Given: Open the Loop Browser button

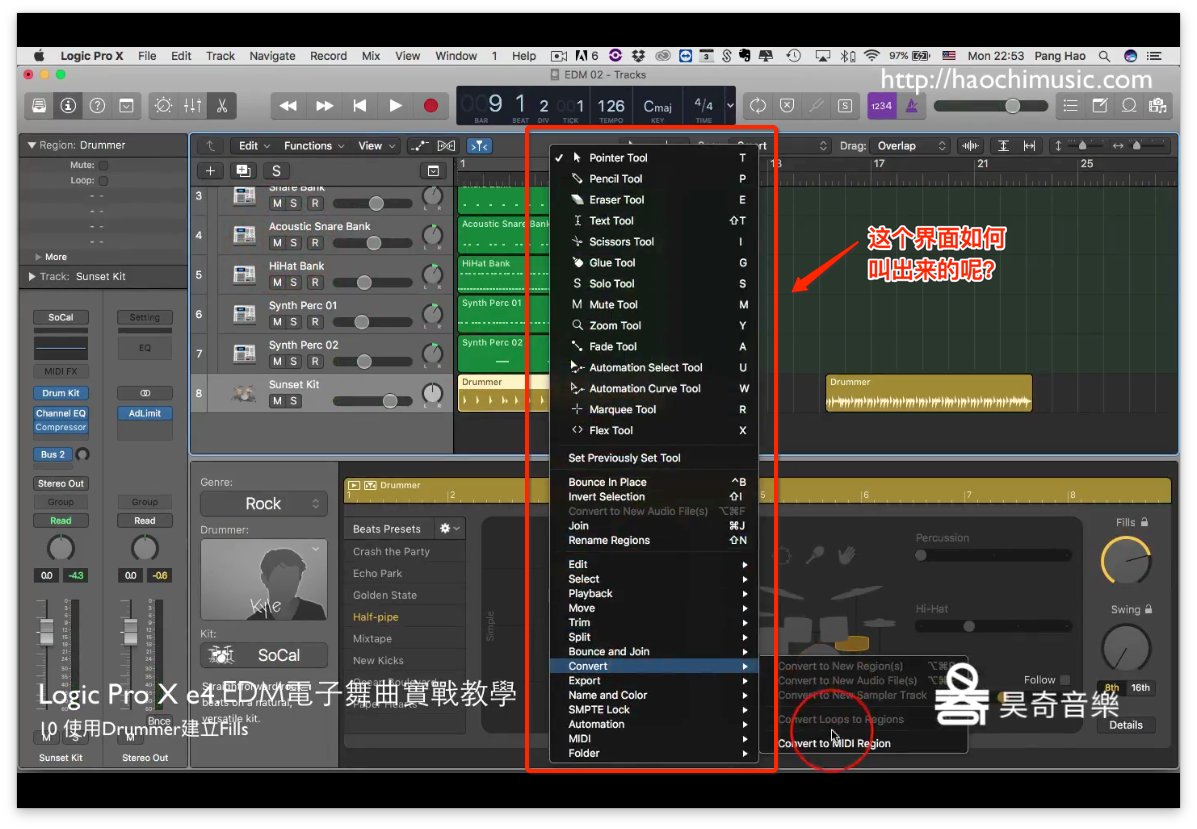Looking at the screenshot, I should coord(1128,106).
